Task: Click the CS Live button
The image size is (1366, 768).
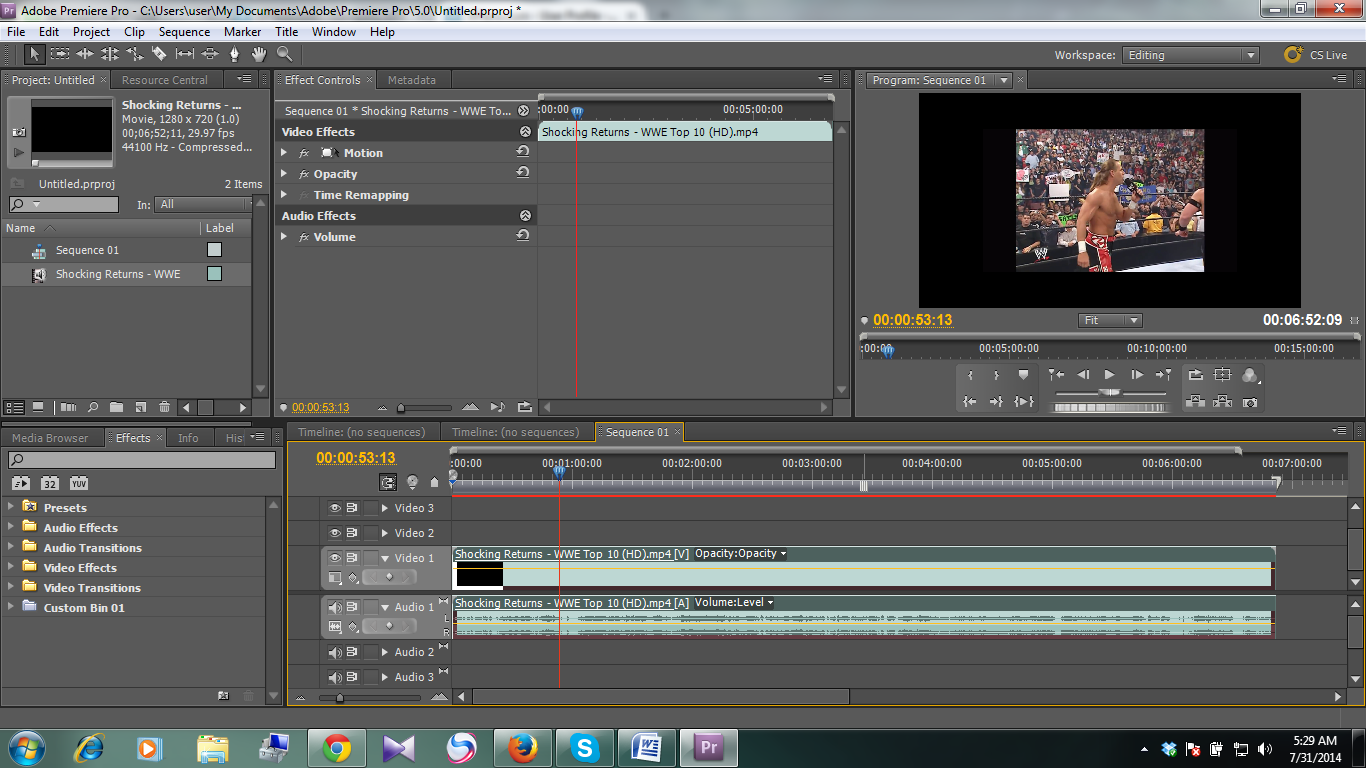Action: click(1316, 55)
